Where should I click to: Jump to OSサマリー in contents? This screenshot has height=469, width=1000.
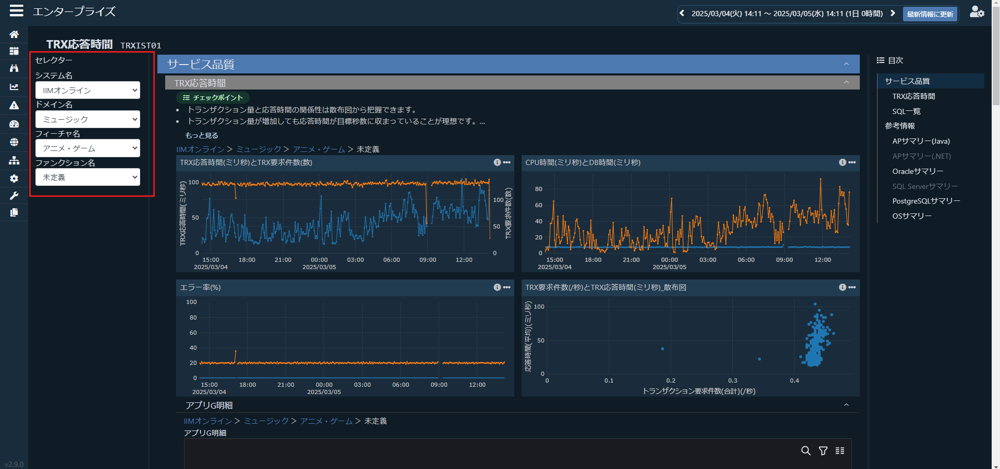[912, 216]
